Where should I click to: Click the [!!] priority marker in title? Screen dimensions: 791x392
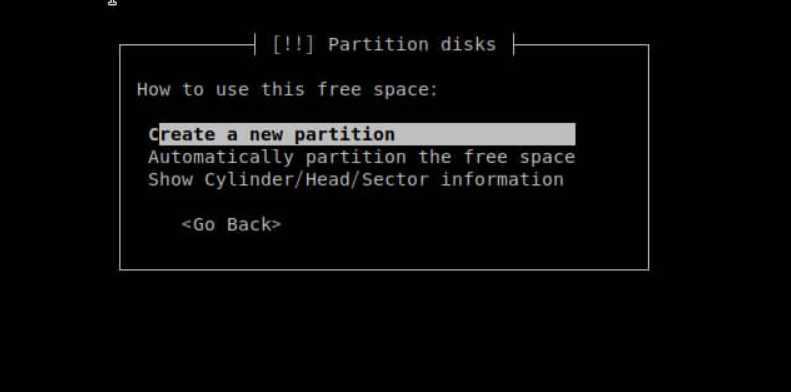(x=293, y=44)
